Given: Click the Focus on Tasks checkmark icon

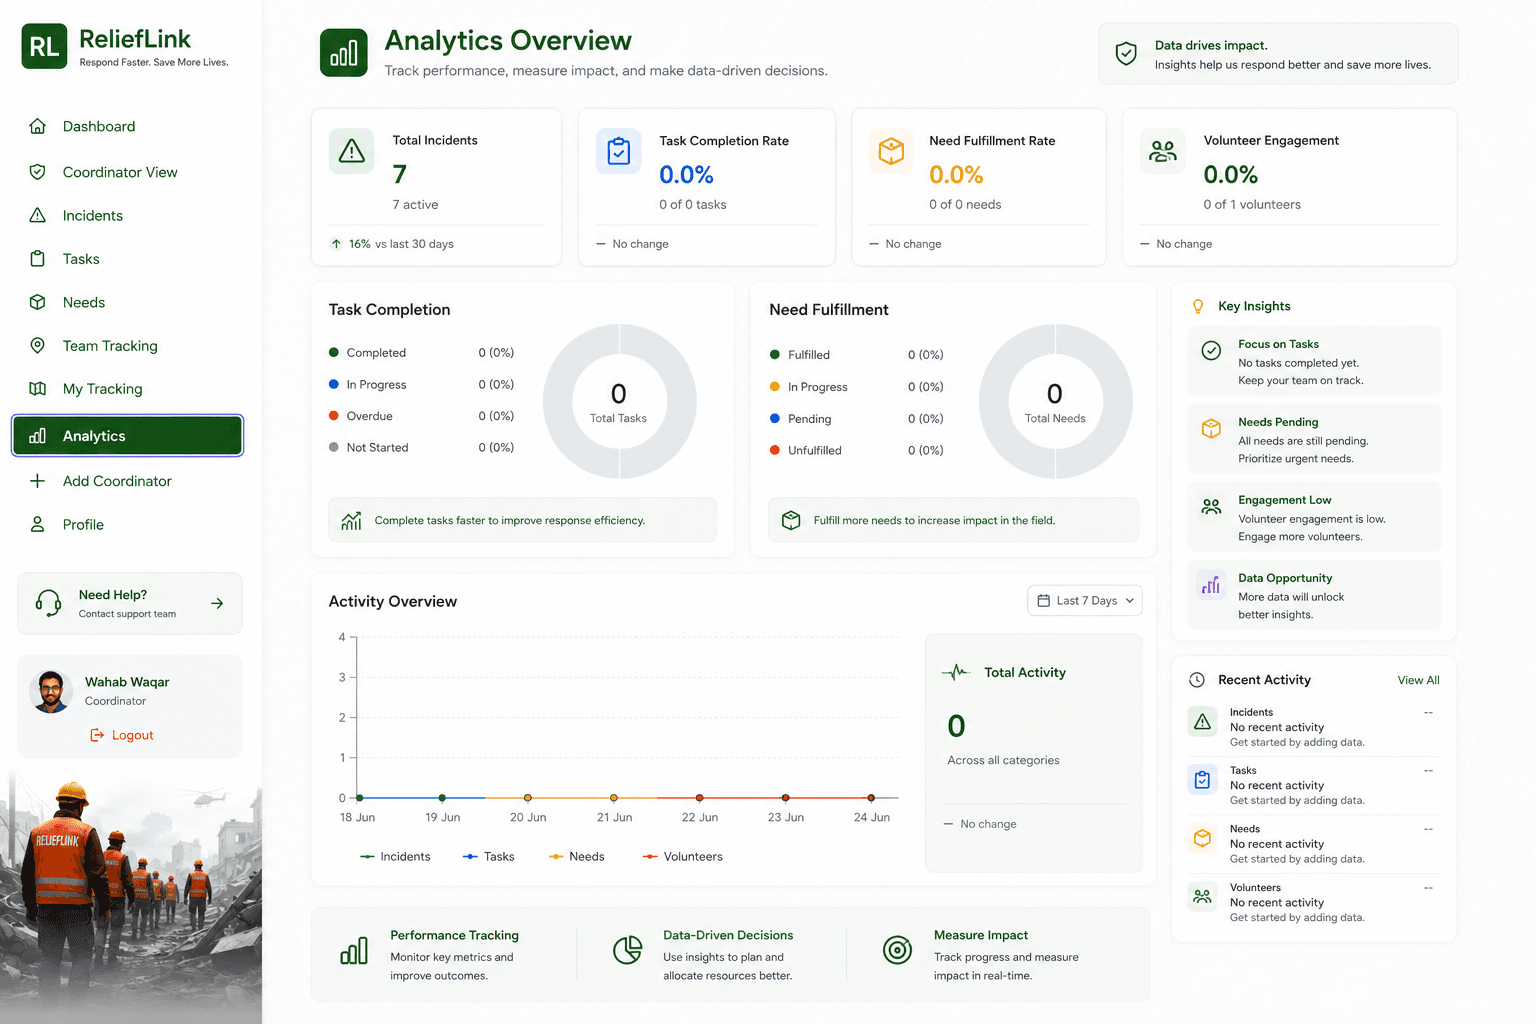Looking at the screenshot, I should tap(1211, 351).
